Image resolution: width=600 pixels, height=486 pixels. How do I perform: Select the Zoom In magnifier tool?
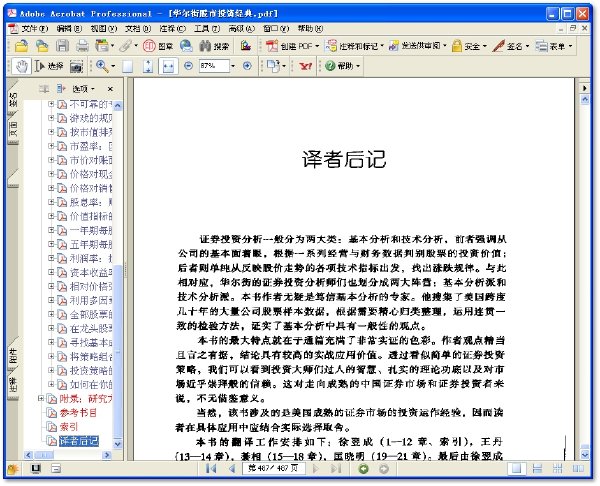click(102, 66)
